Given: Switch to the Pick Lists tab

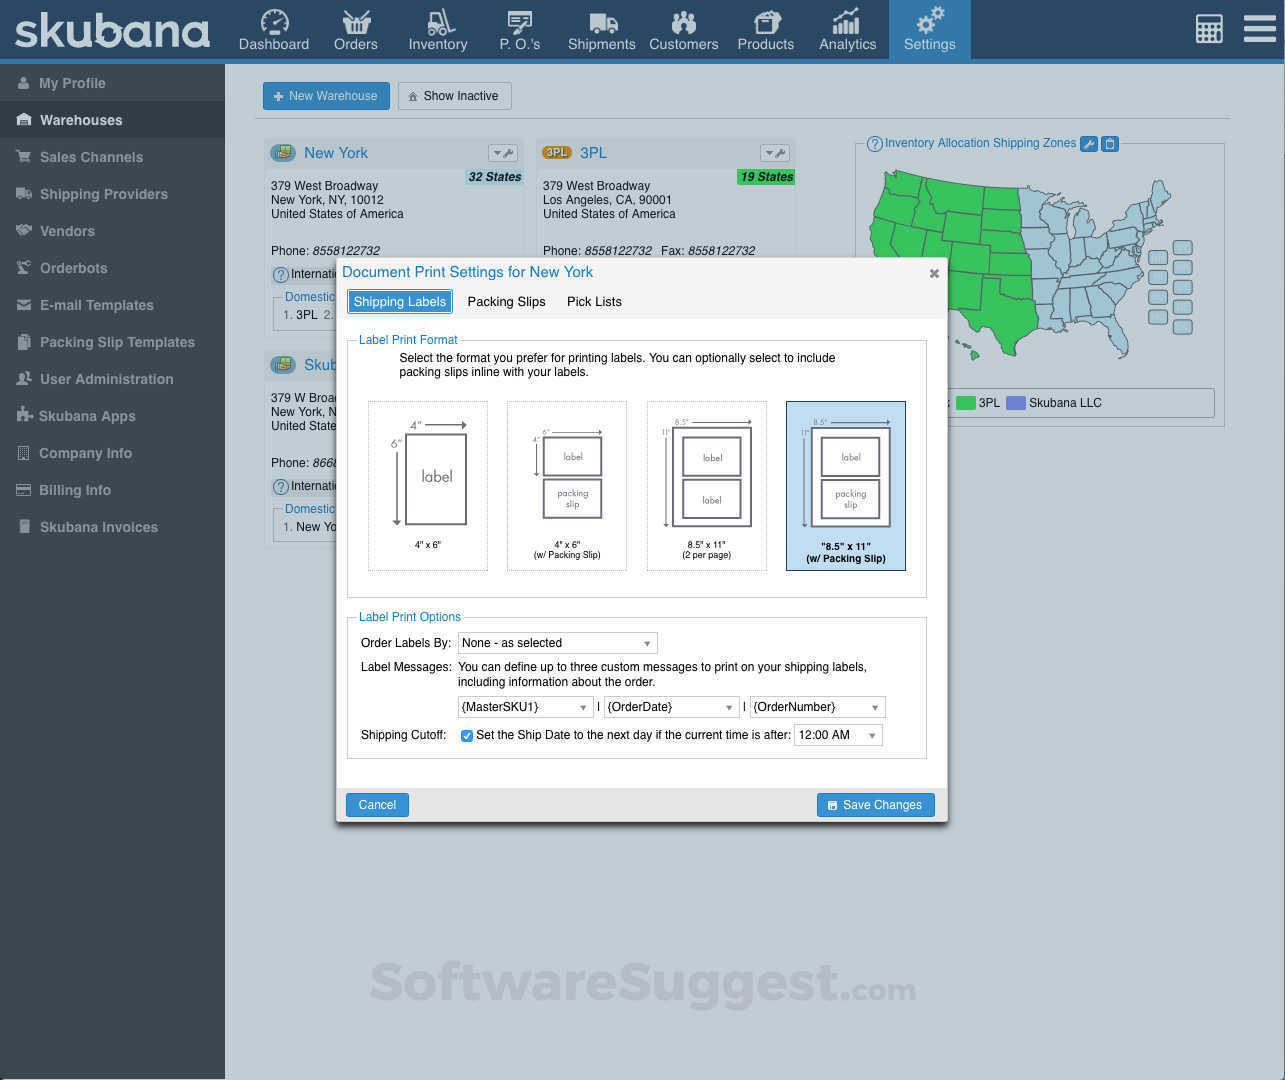Looking at the screenshot, I should point(594,301).
